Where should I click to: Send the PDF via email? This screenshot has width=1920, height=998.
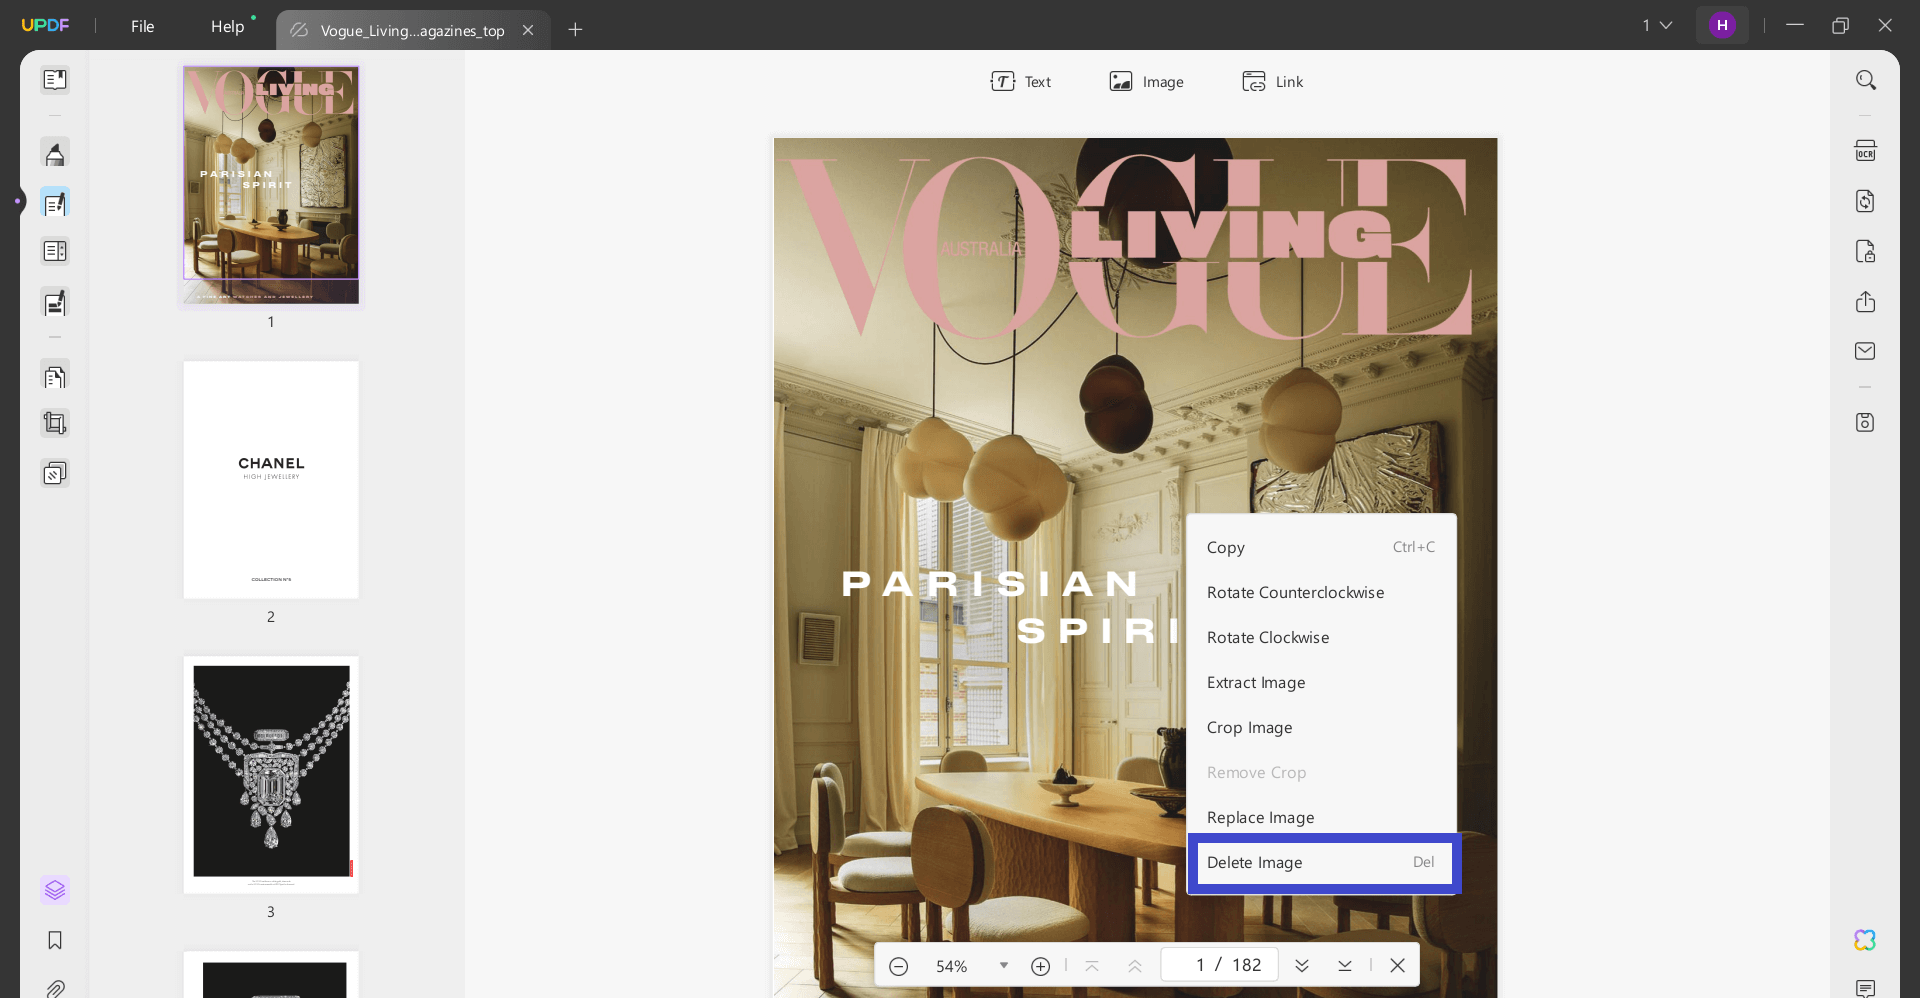pyautogui.click(x=1866, y=351)
